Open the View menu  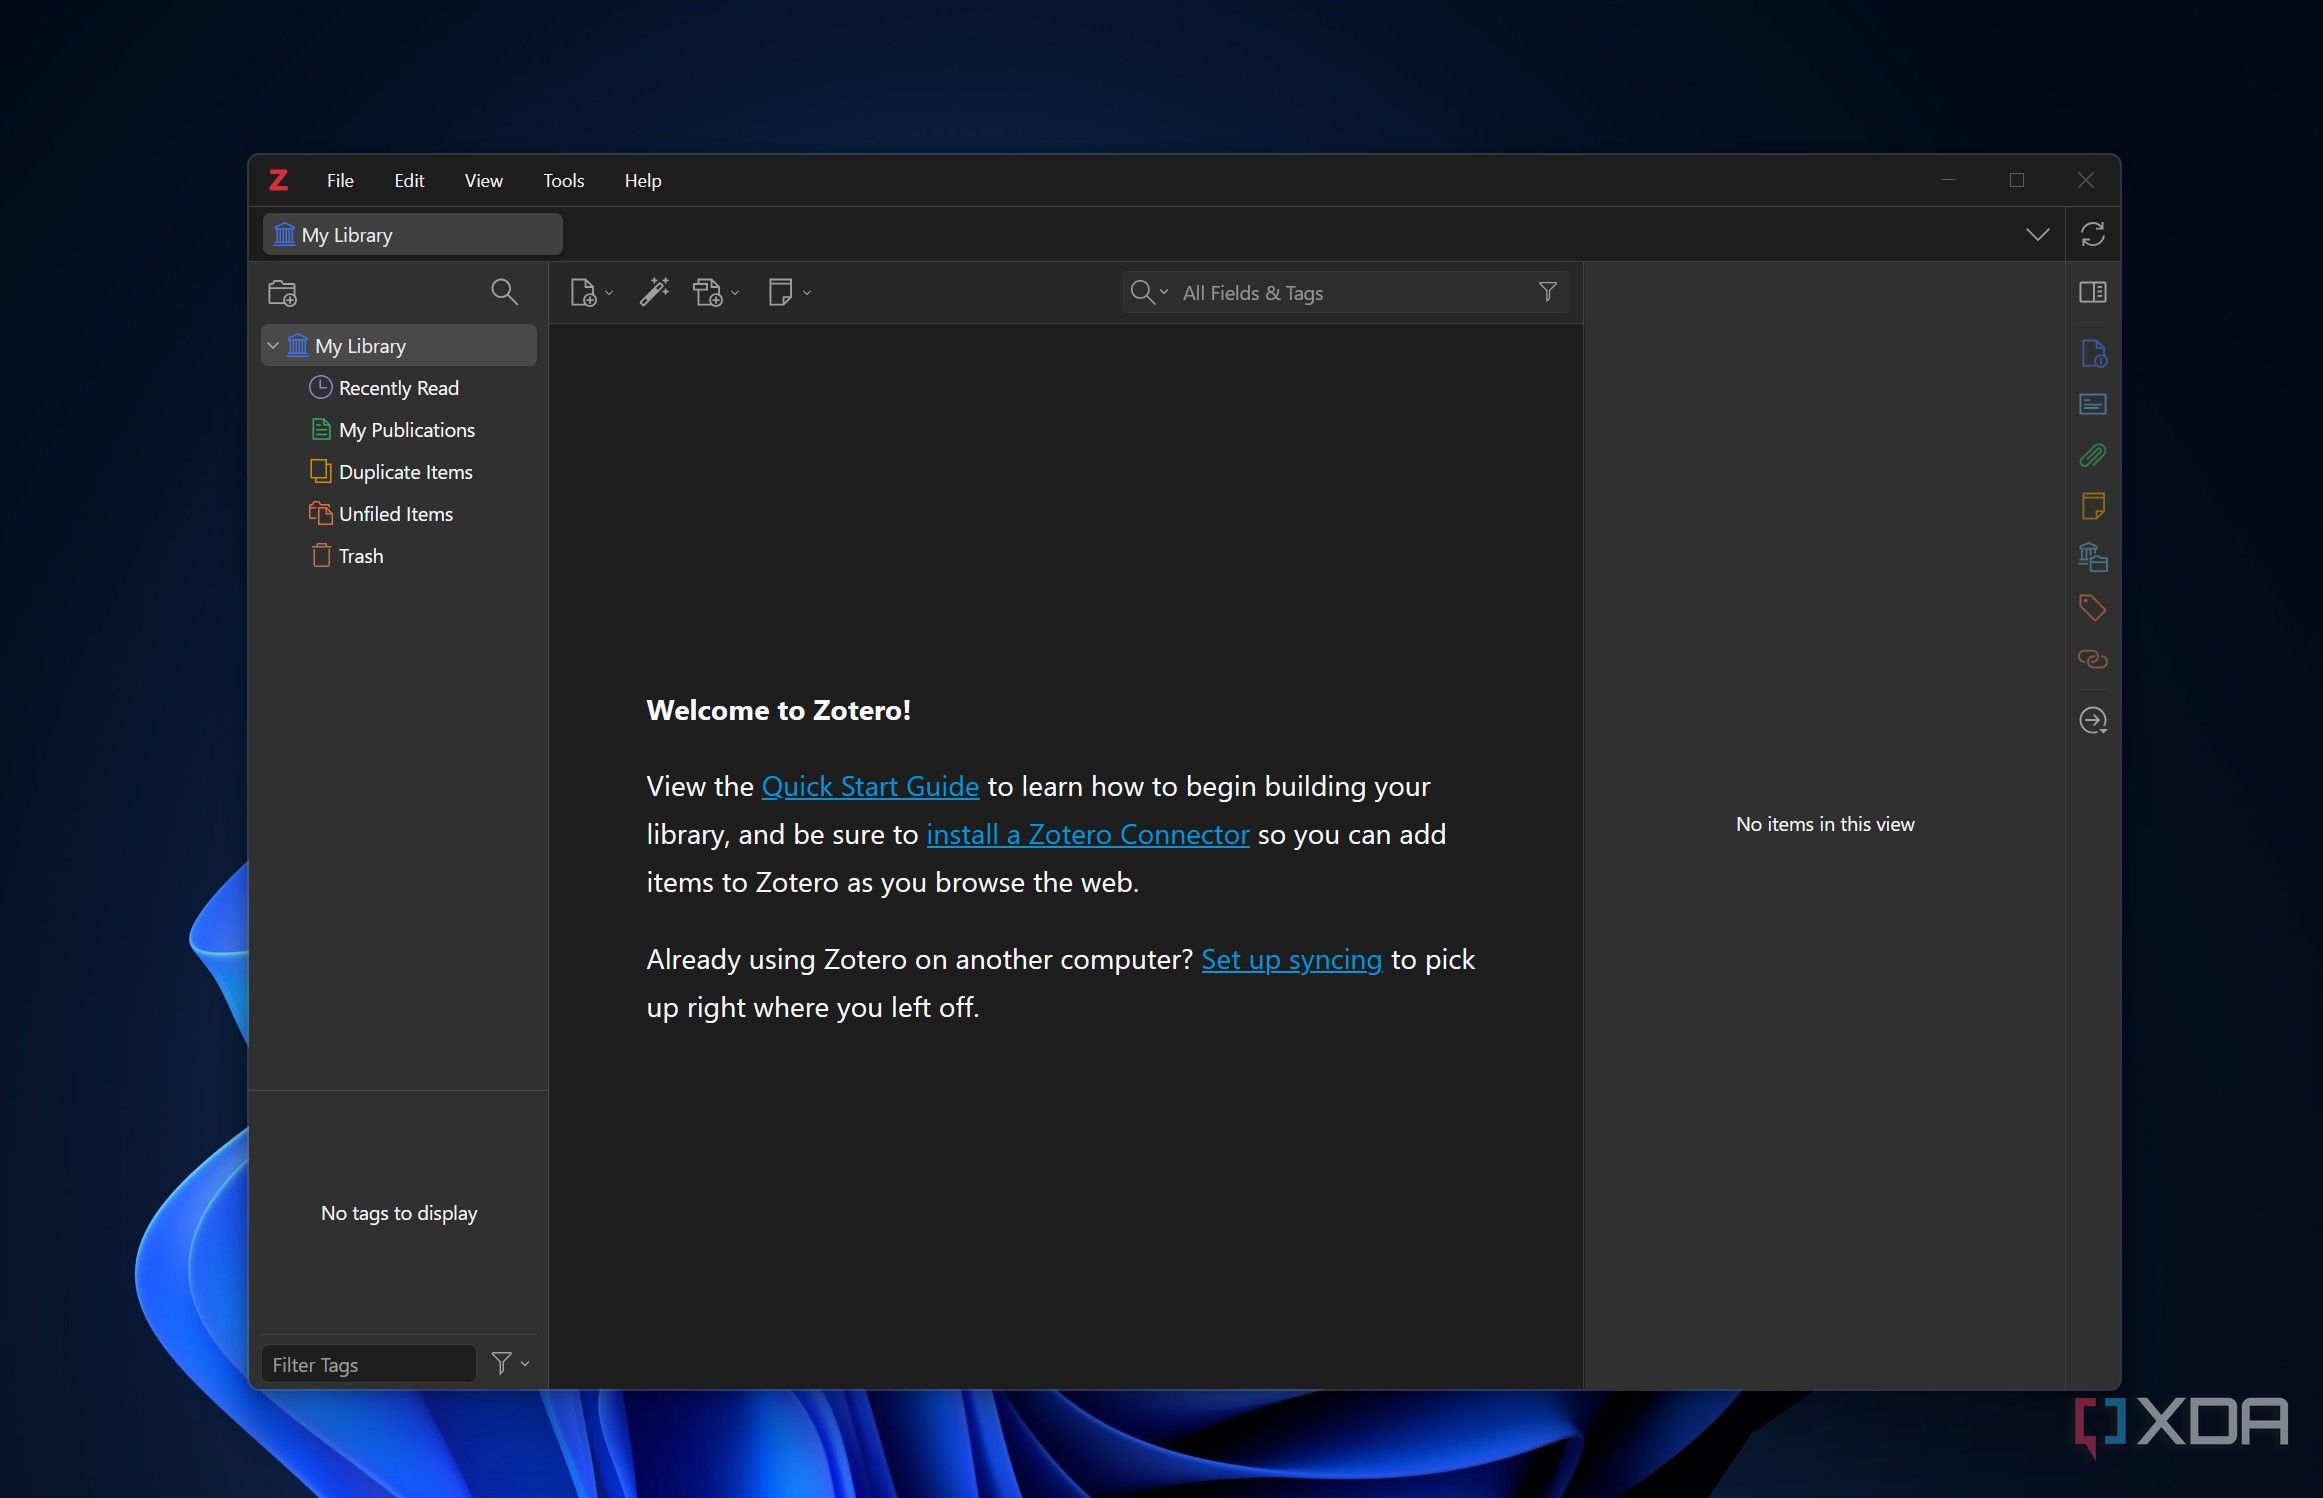(483, 181)
